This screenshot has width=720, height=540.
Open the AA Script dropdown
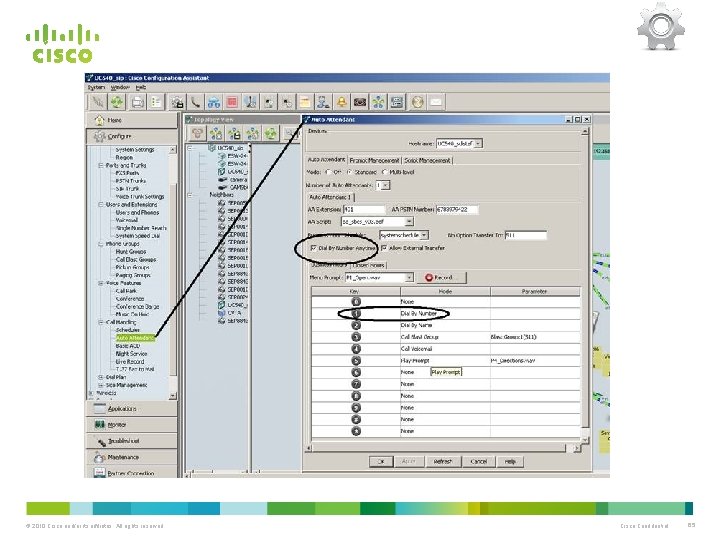(409, 221)
